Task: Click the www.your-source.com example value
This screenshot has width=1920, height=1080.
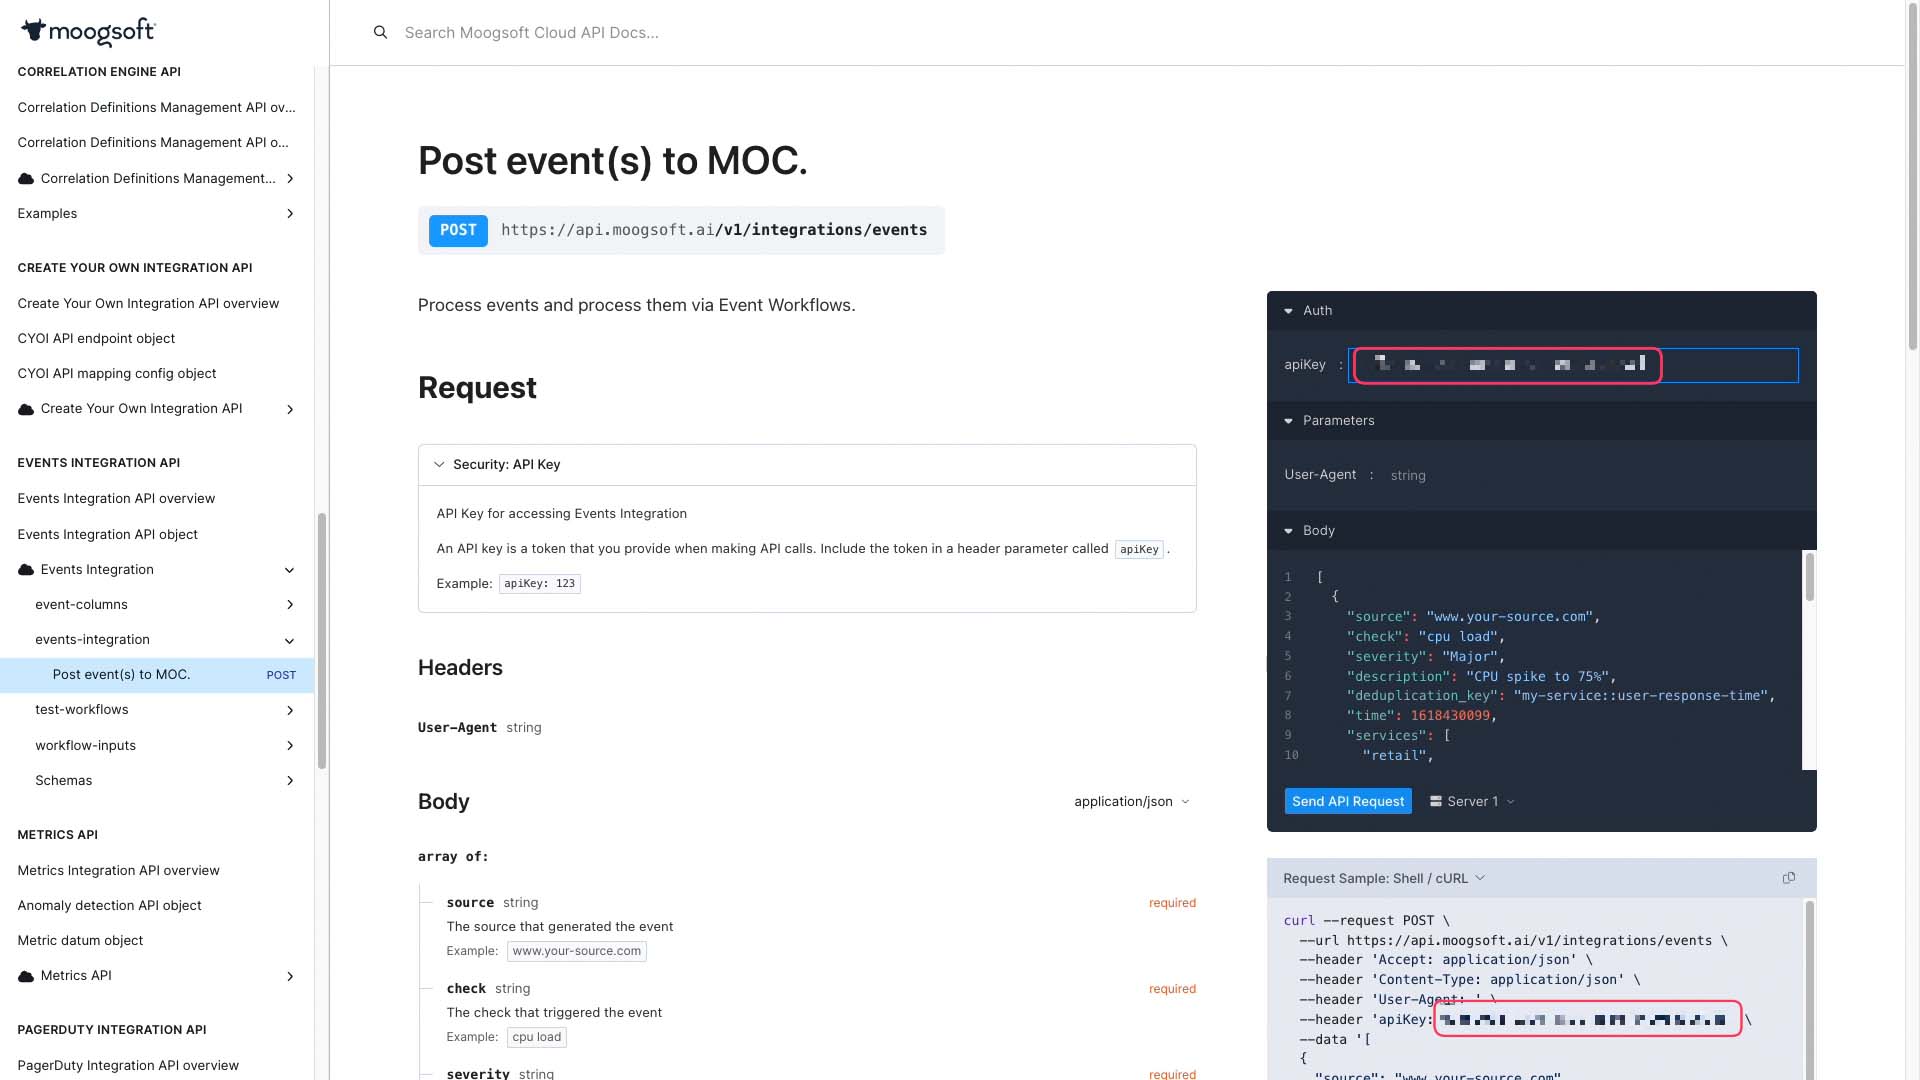Action: (577, 952)
